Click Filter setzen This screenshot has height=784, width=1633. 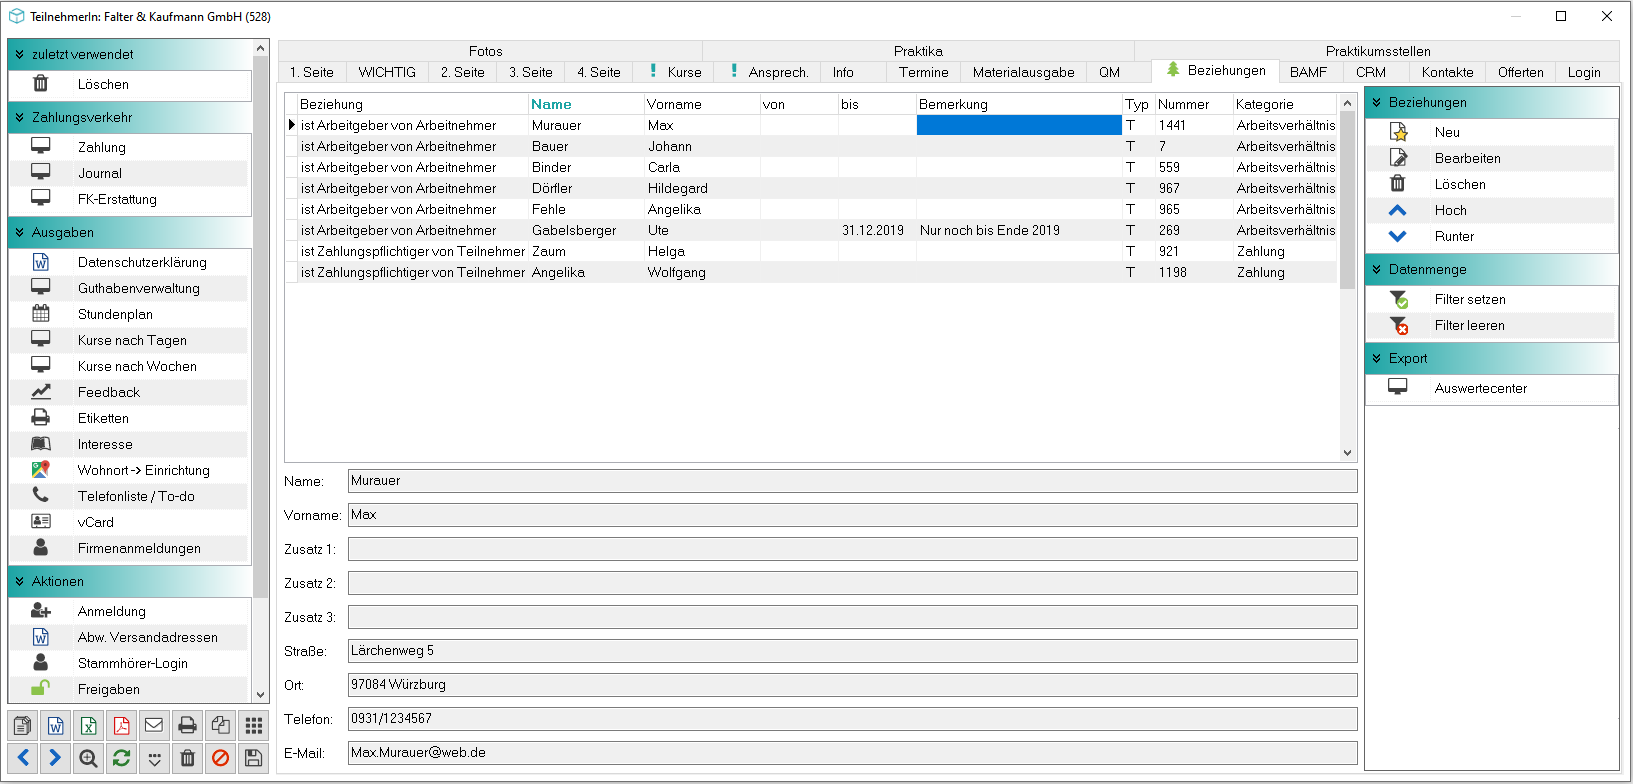tap(1470, 299)
